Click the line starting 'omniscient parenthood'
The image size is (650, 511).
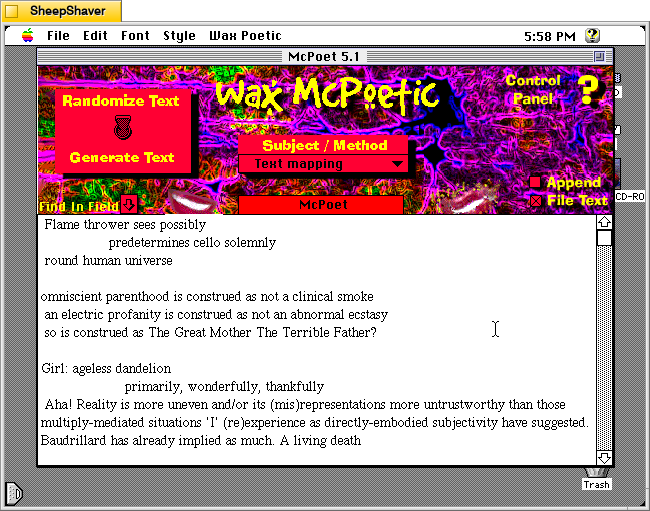(207, 297)
